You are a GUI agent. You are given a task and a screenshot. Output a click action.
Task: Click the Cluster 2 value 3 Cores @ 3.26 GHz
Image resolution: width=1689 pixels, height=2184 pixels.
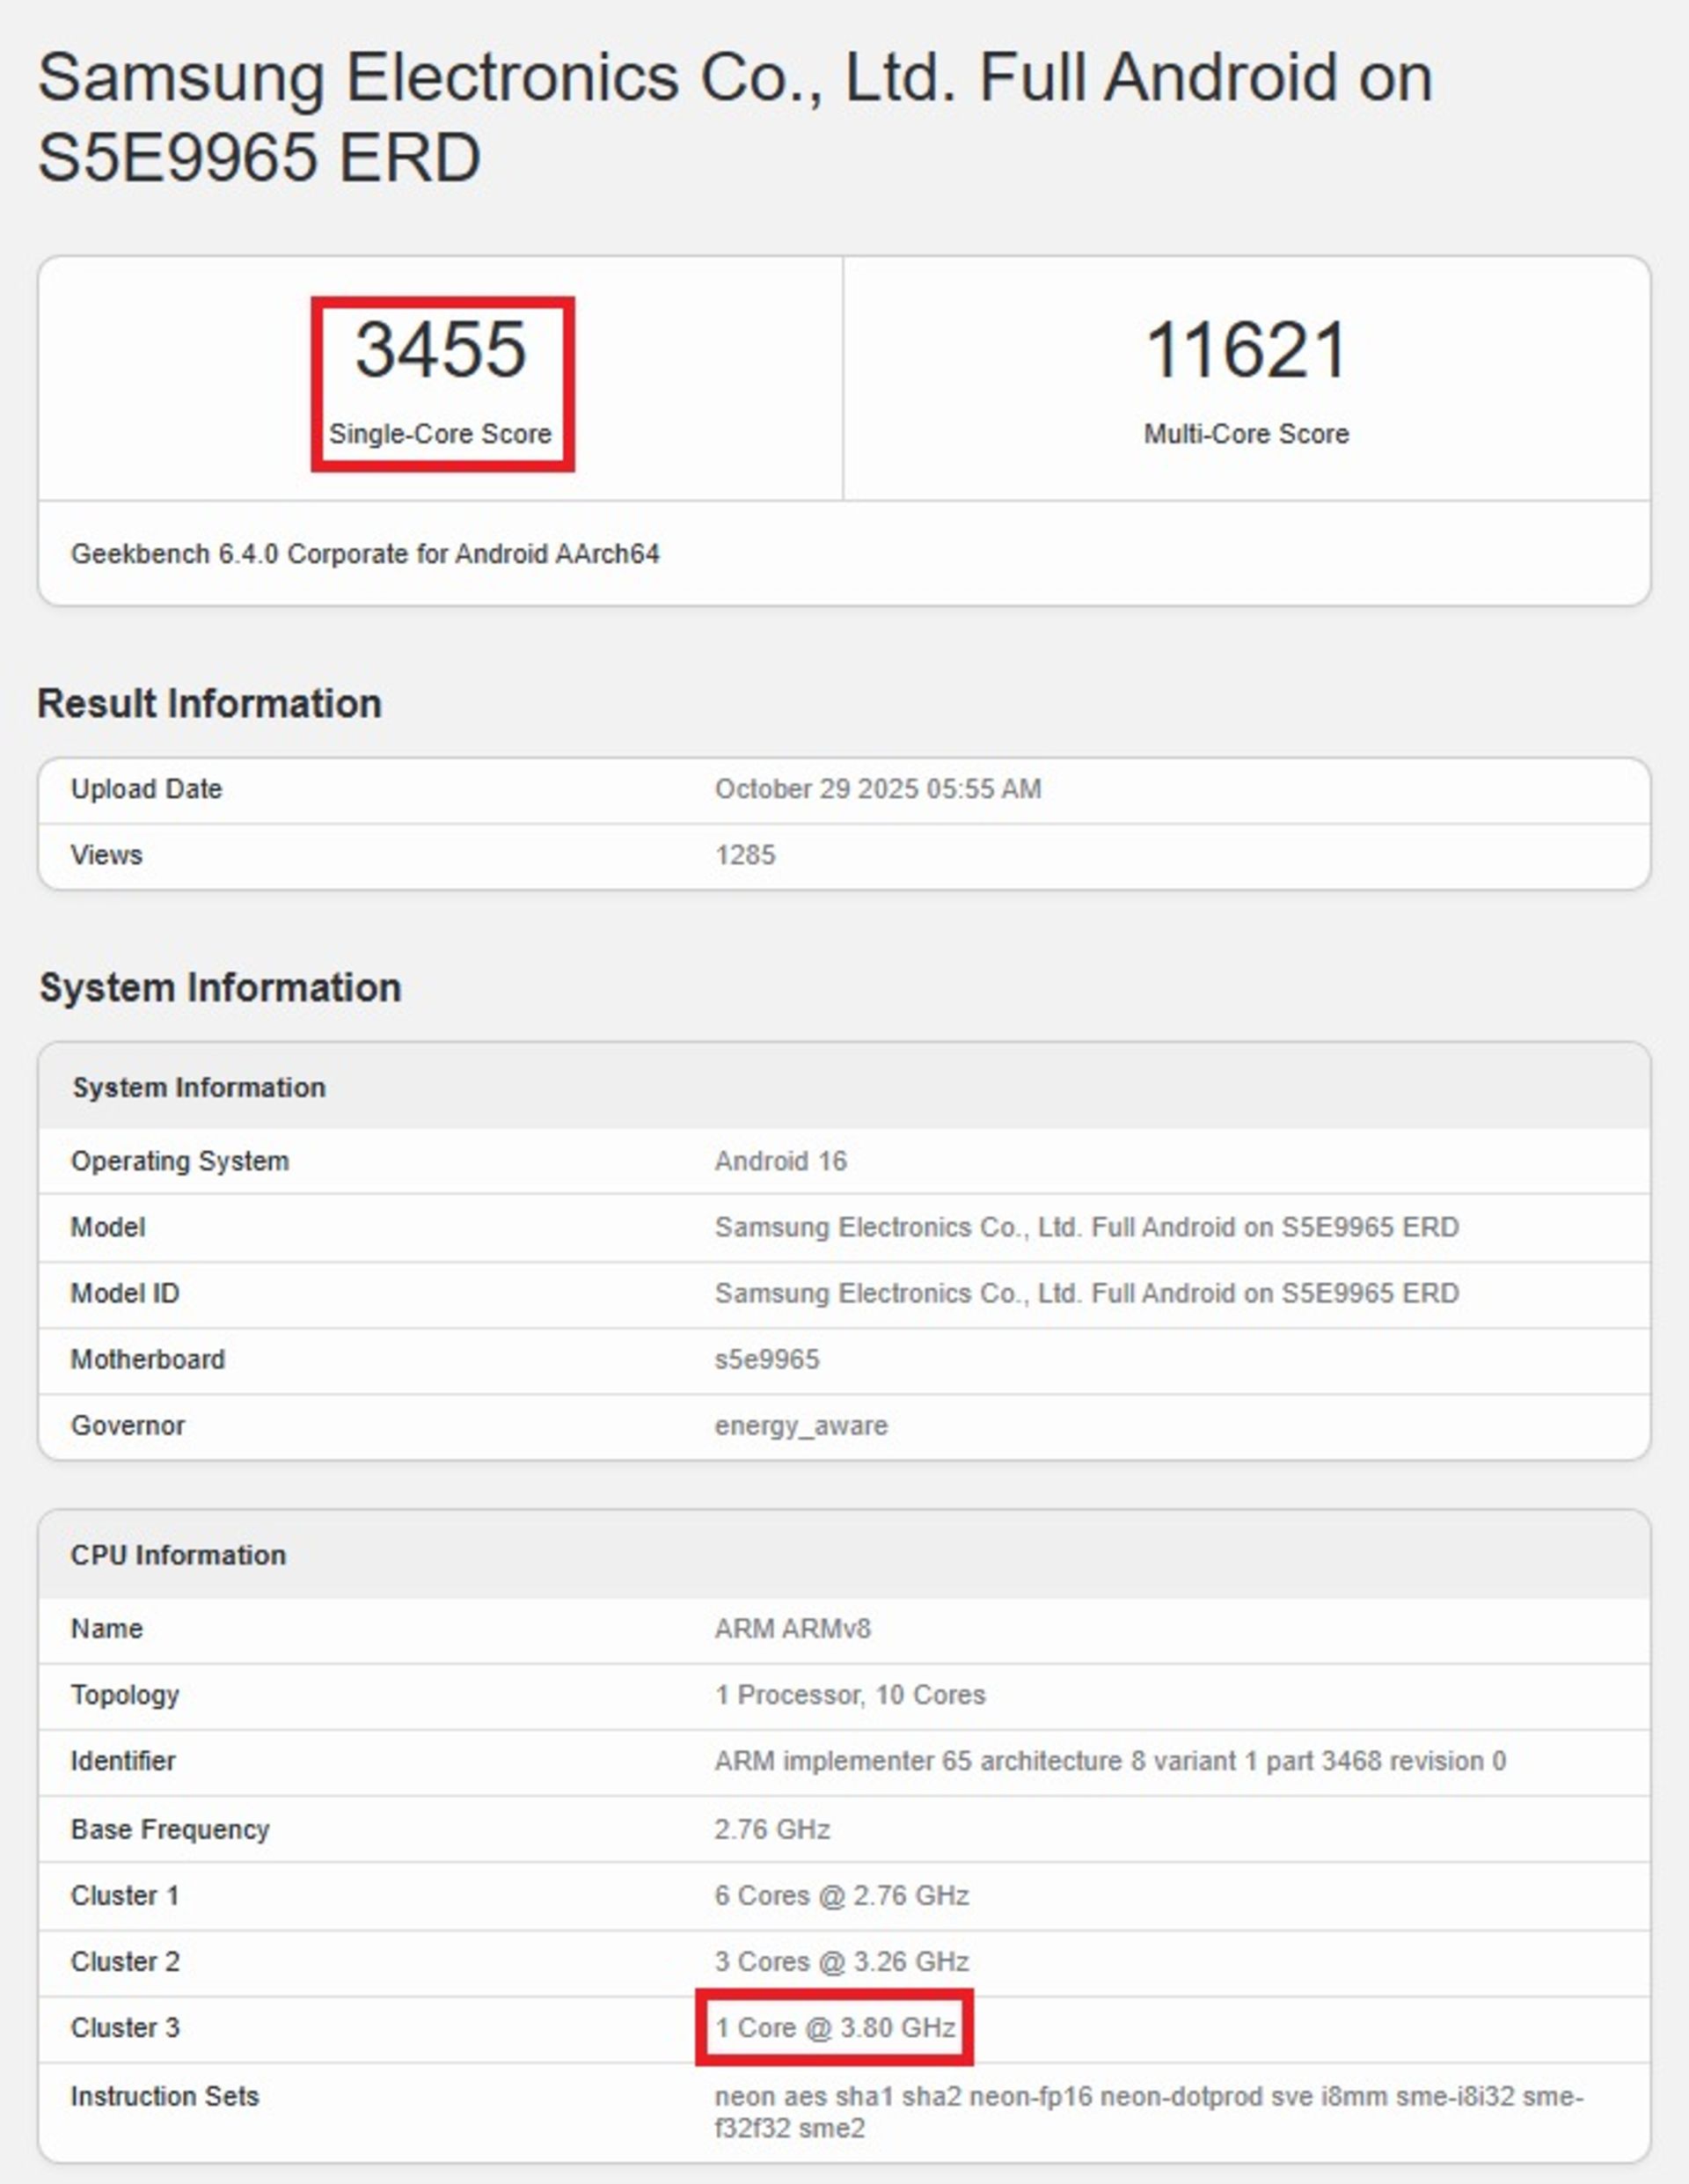click(x=841, y=1961)
